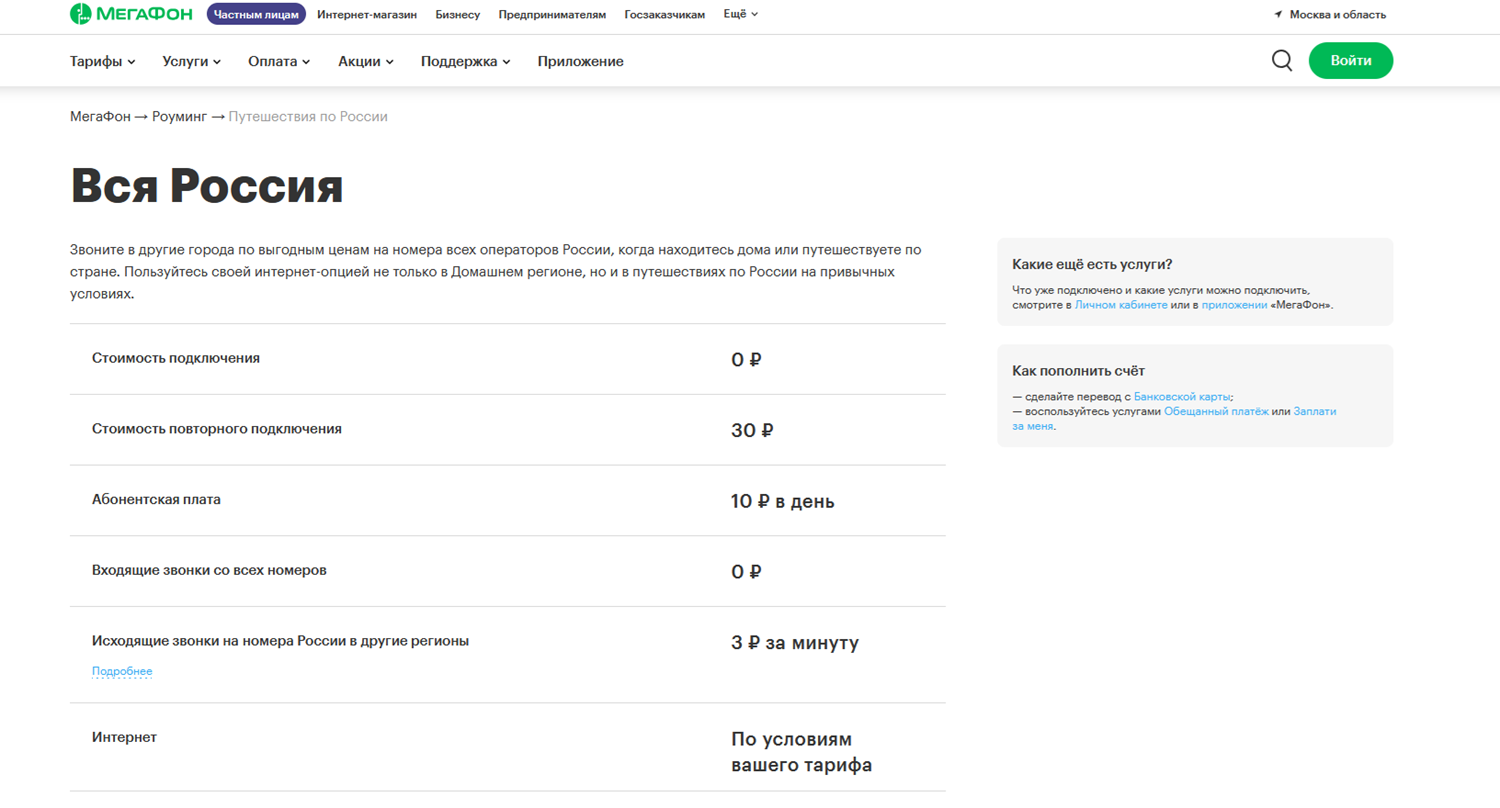Click Стоимость повторного подключения label
The width and height of the screenshot is (1500, 808).
[x=217, y=429]
